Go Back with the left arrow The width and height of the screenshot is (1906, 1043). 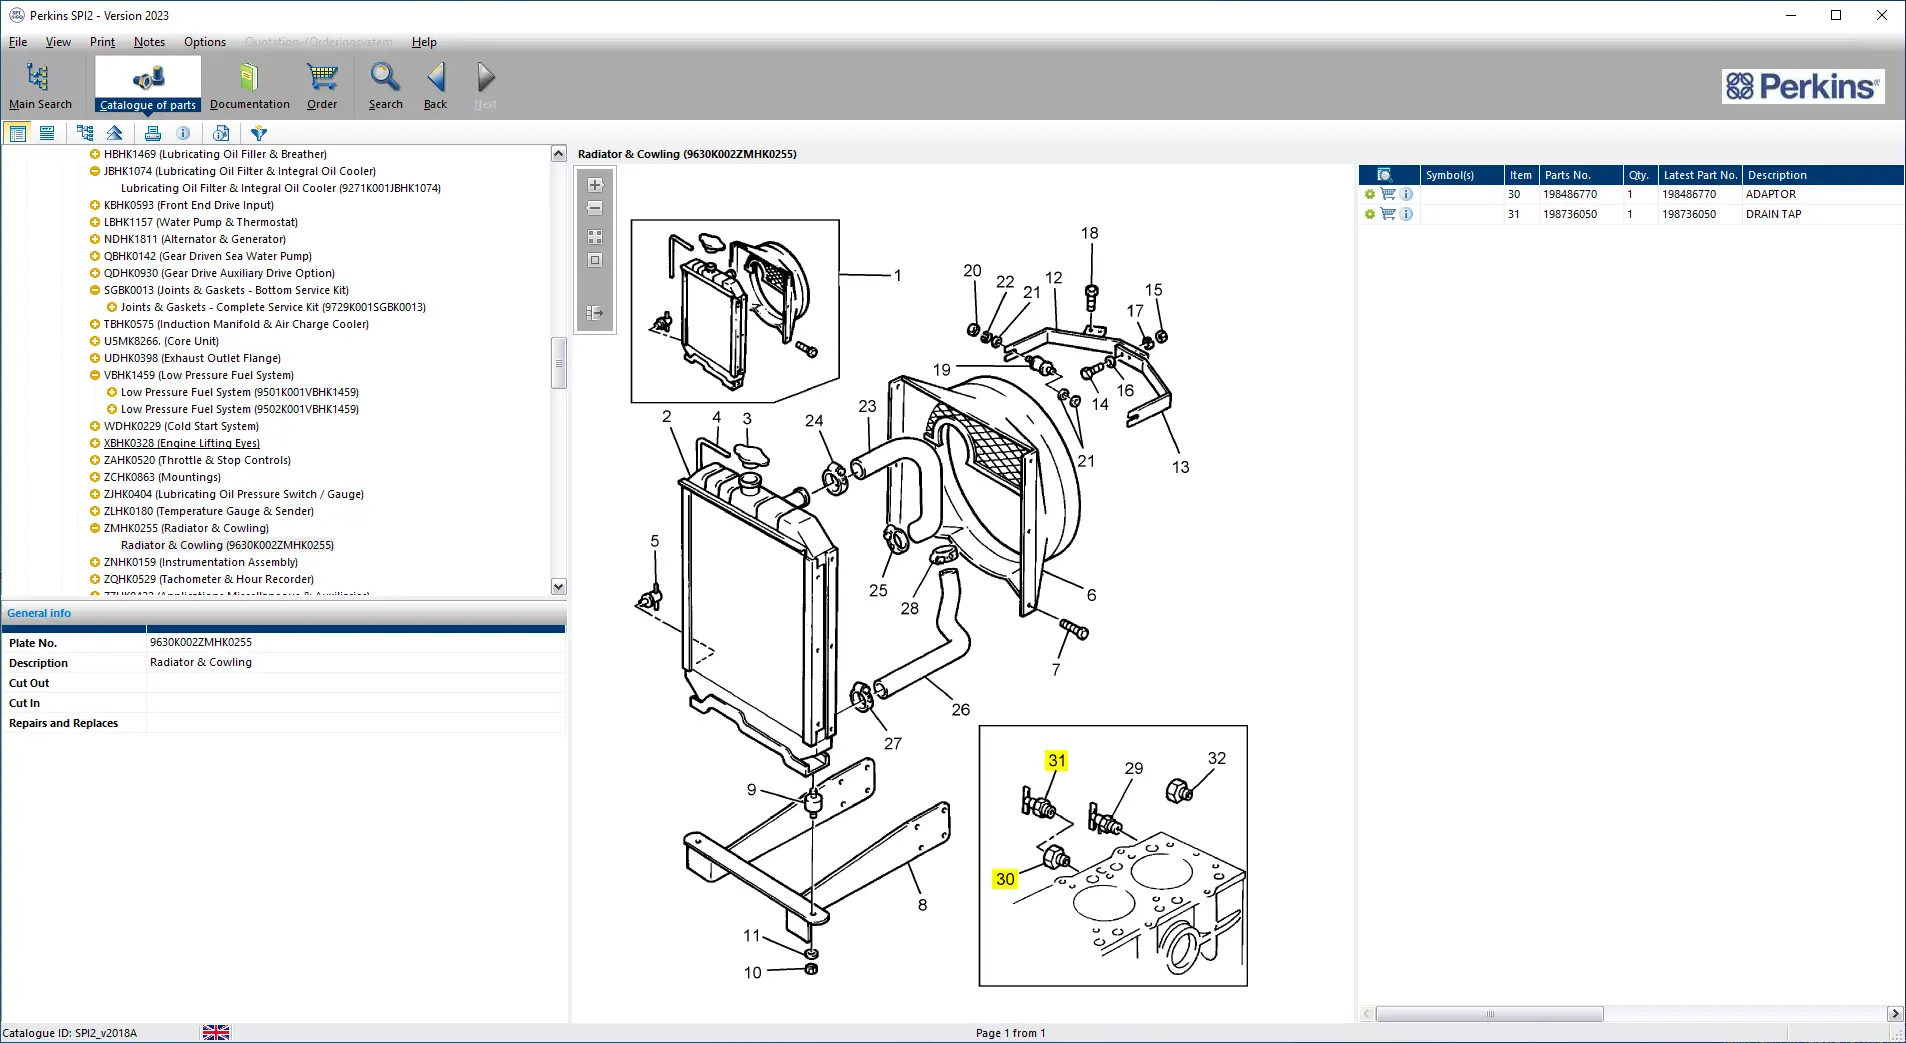pyautogui.click(x=436, y=86)
